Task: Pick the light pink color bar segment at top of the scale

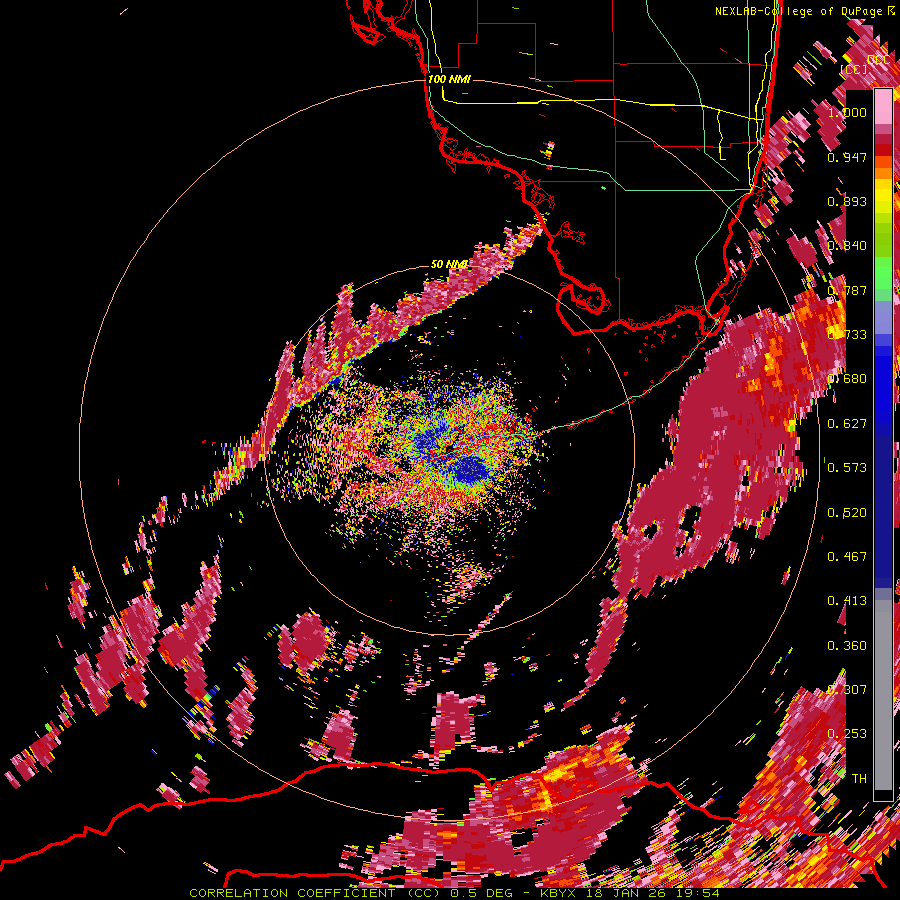Action: point(883,107)
